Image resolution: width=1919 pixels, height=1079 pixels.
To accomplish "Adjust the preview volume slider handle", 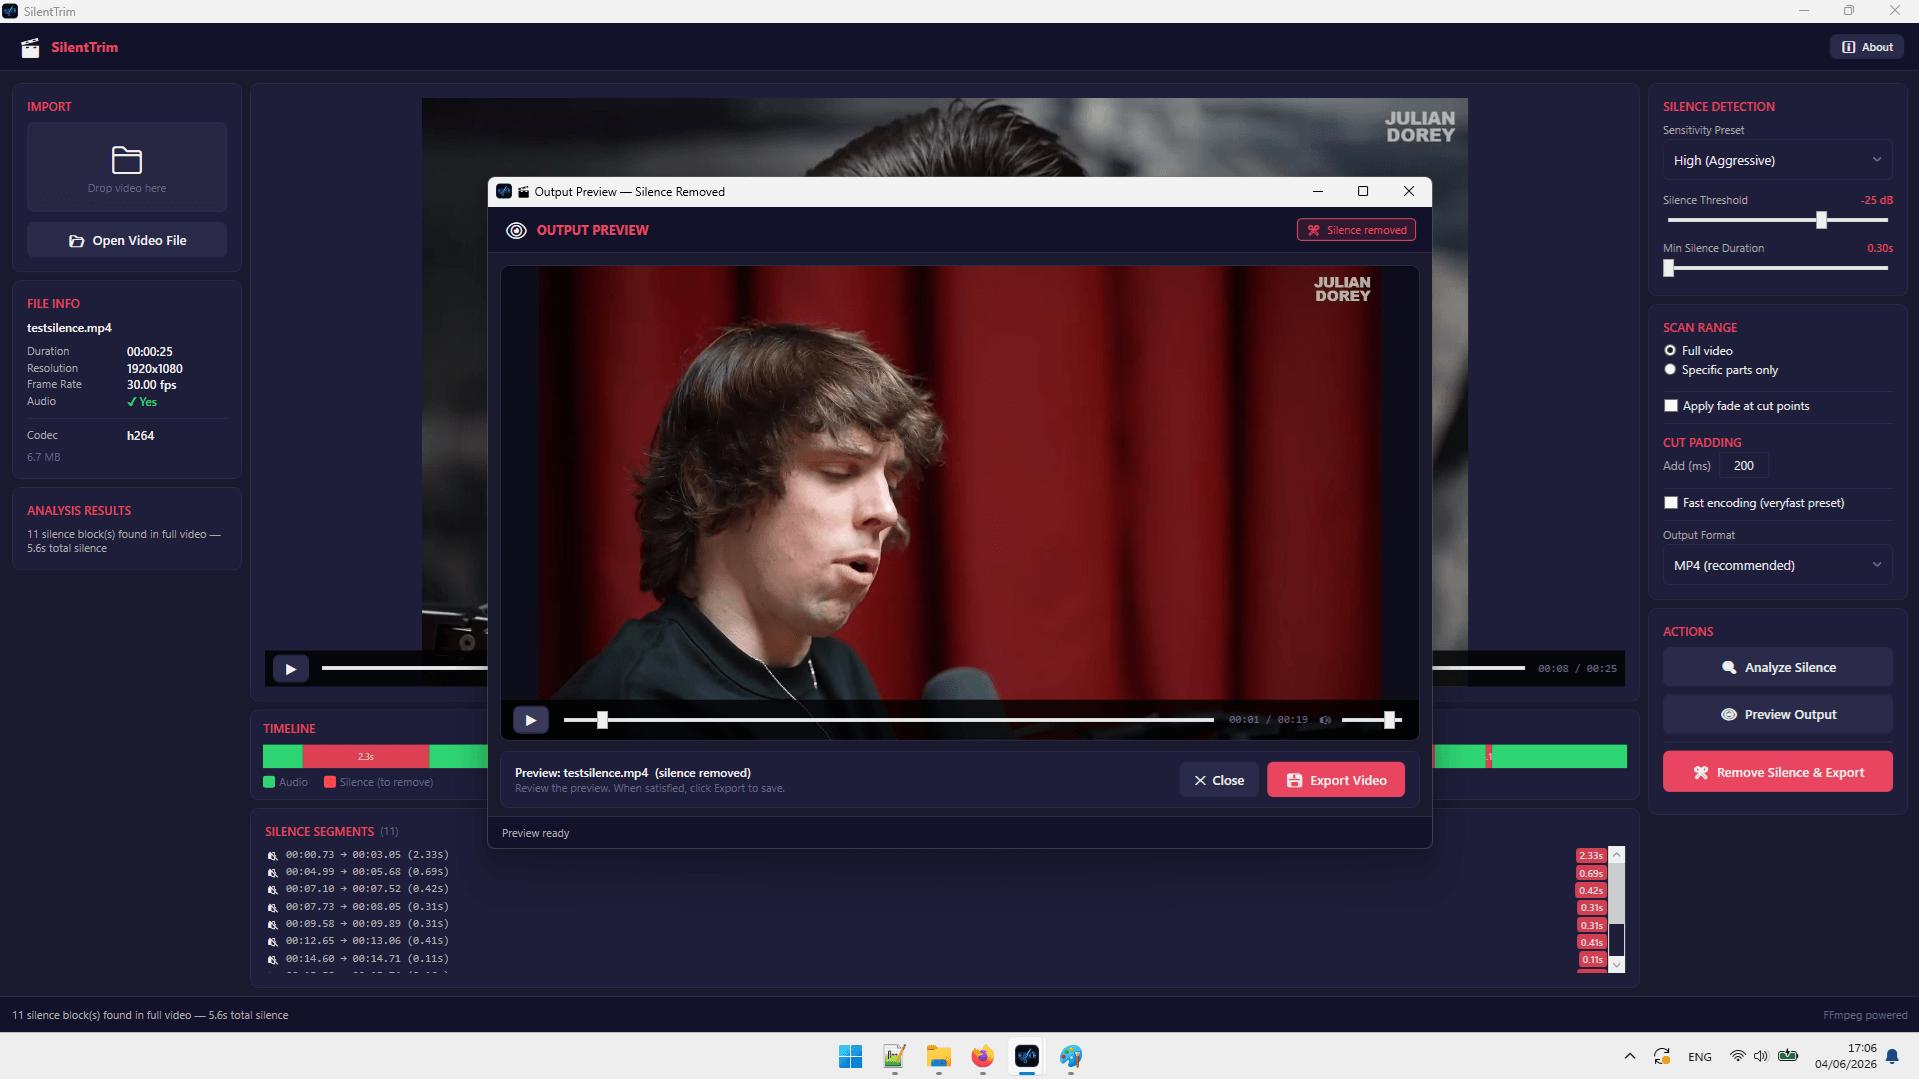I will pyautogui.click(x=1389, y=719).
